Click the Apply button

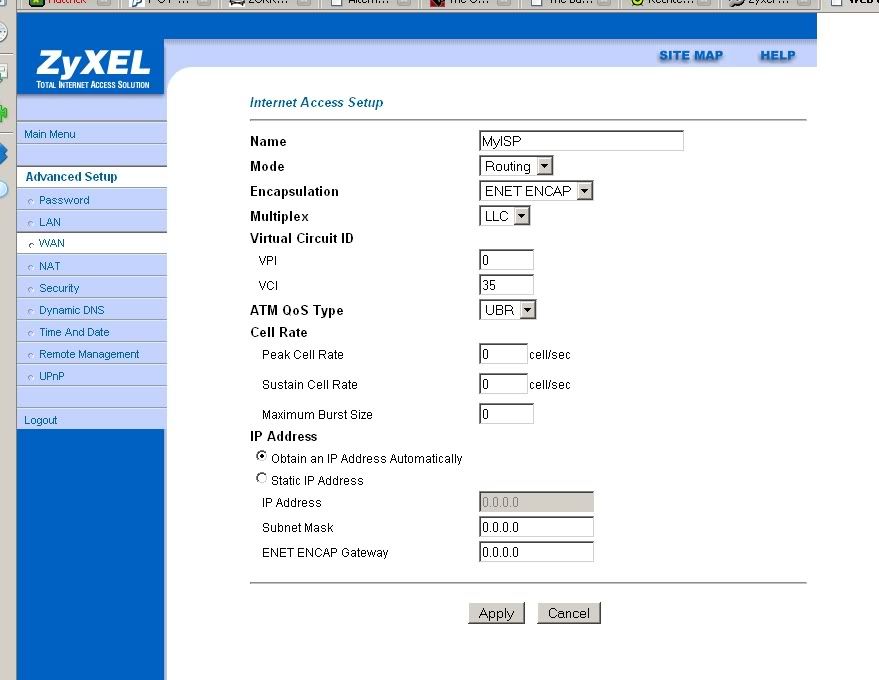(x=496, y=613)
